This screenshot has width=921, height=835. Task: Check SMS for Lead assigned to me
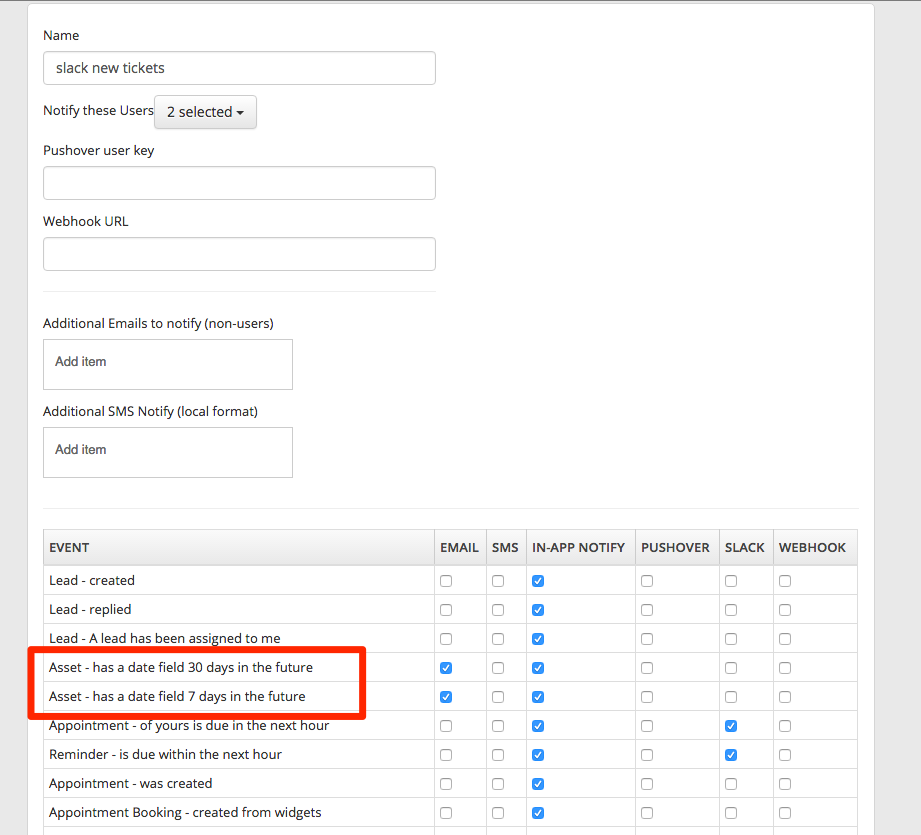(498, 639)
